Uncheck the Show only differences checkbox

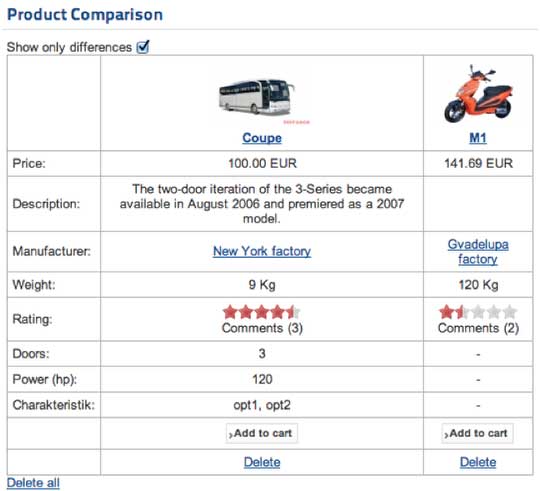coord(143,47)
